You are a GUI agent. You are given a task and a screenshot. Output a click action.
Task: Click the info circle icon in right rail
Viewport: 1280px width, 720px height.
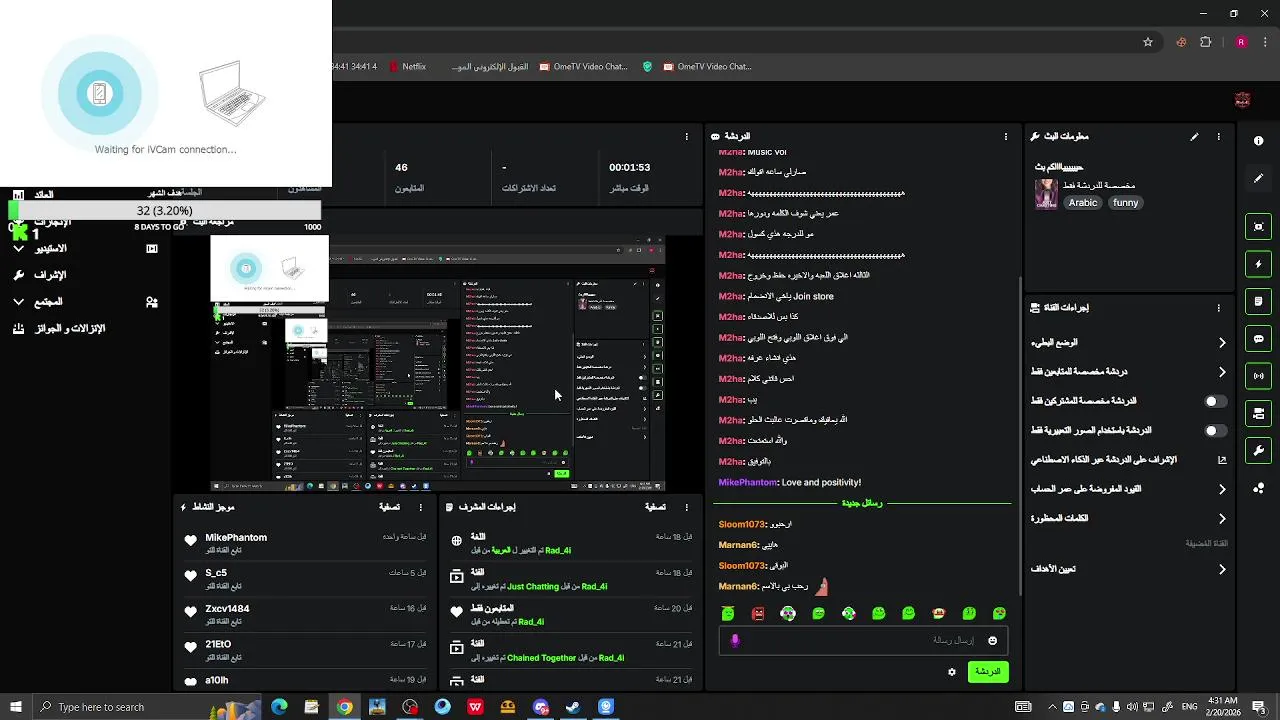tap(1258, 141)
